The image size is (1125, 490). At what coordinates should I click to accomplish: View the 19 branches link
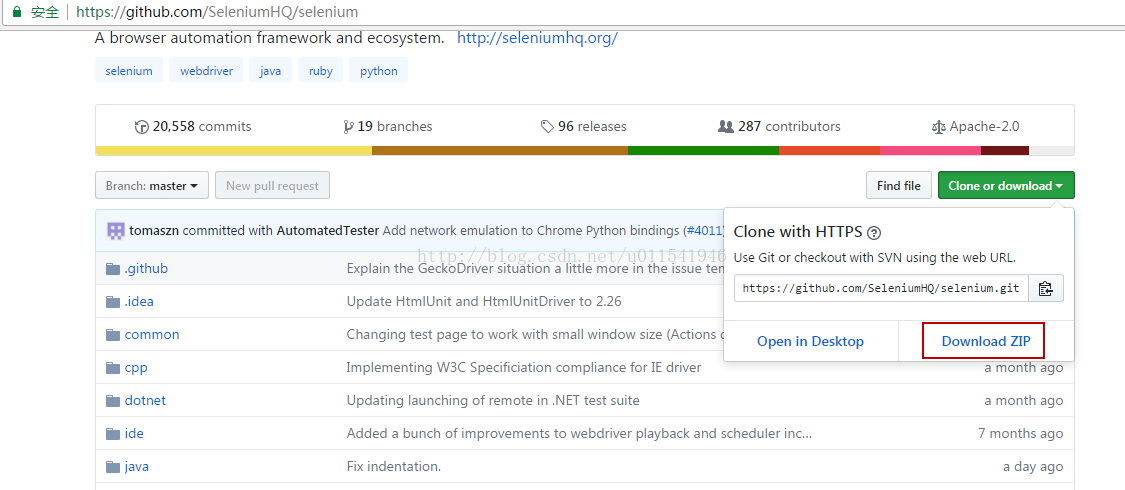click(388, 127)
